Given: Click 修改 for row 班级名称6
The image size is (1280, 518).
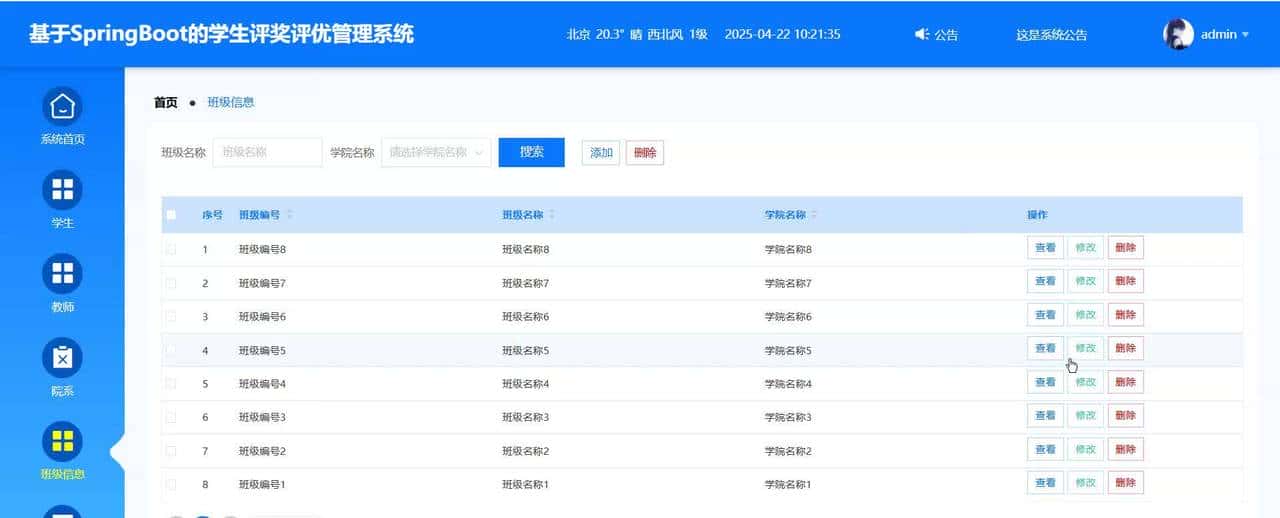Looking at the screenshot, I should (x=1086, y=315).
